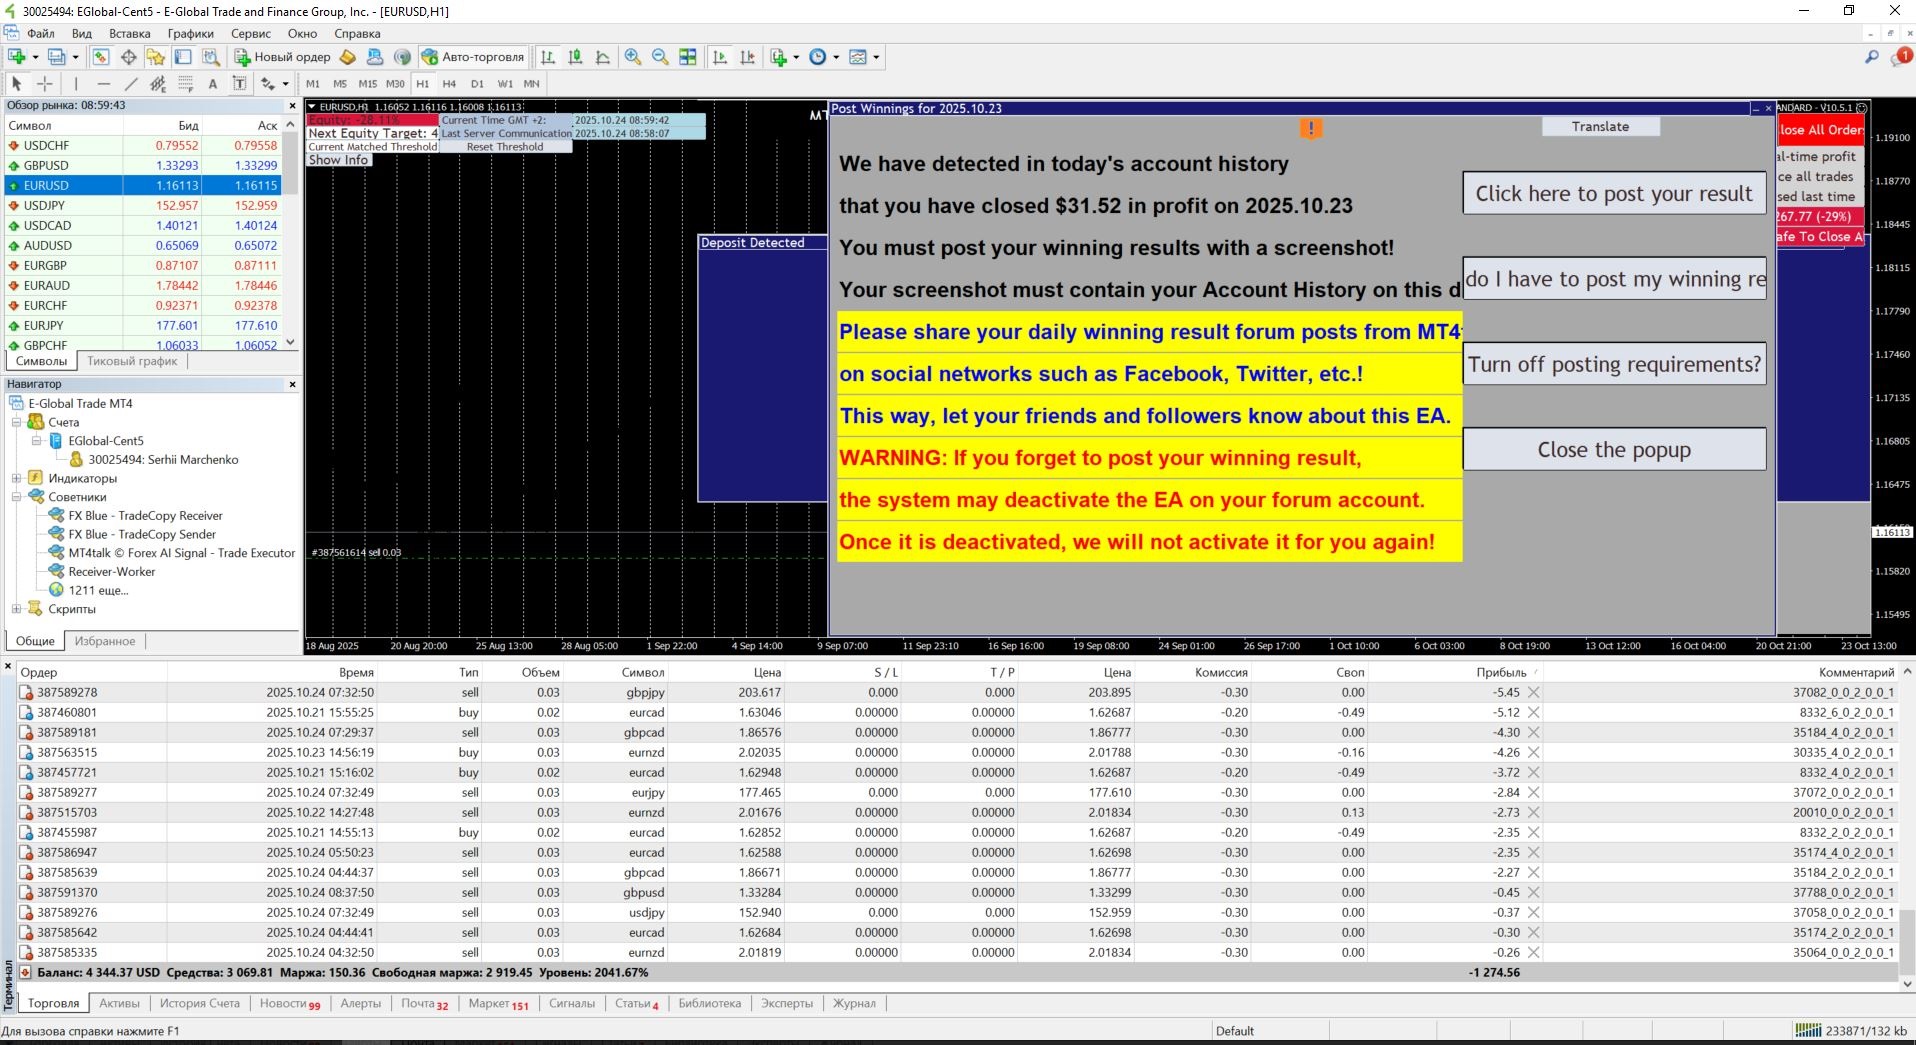This screenshot has width=1916, height=1045.
Task: Open the Сервис menu
Action: click(x=251, y=33)
